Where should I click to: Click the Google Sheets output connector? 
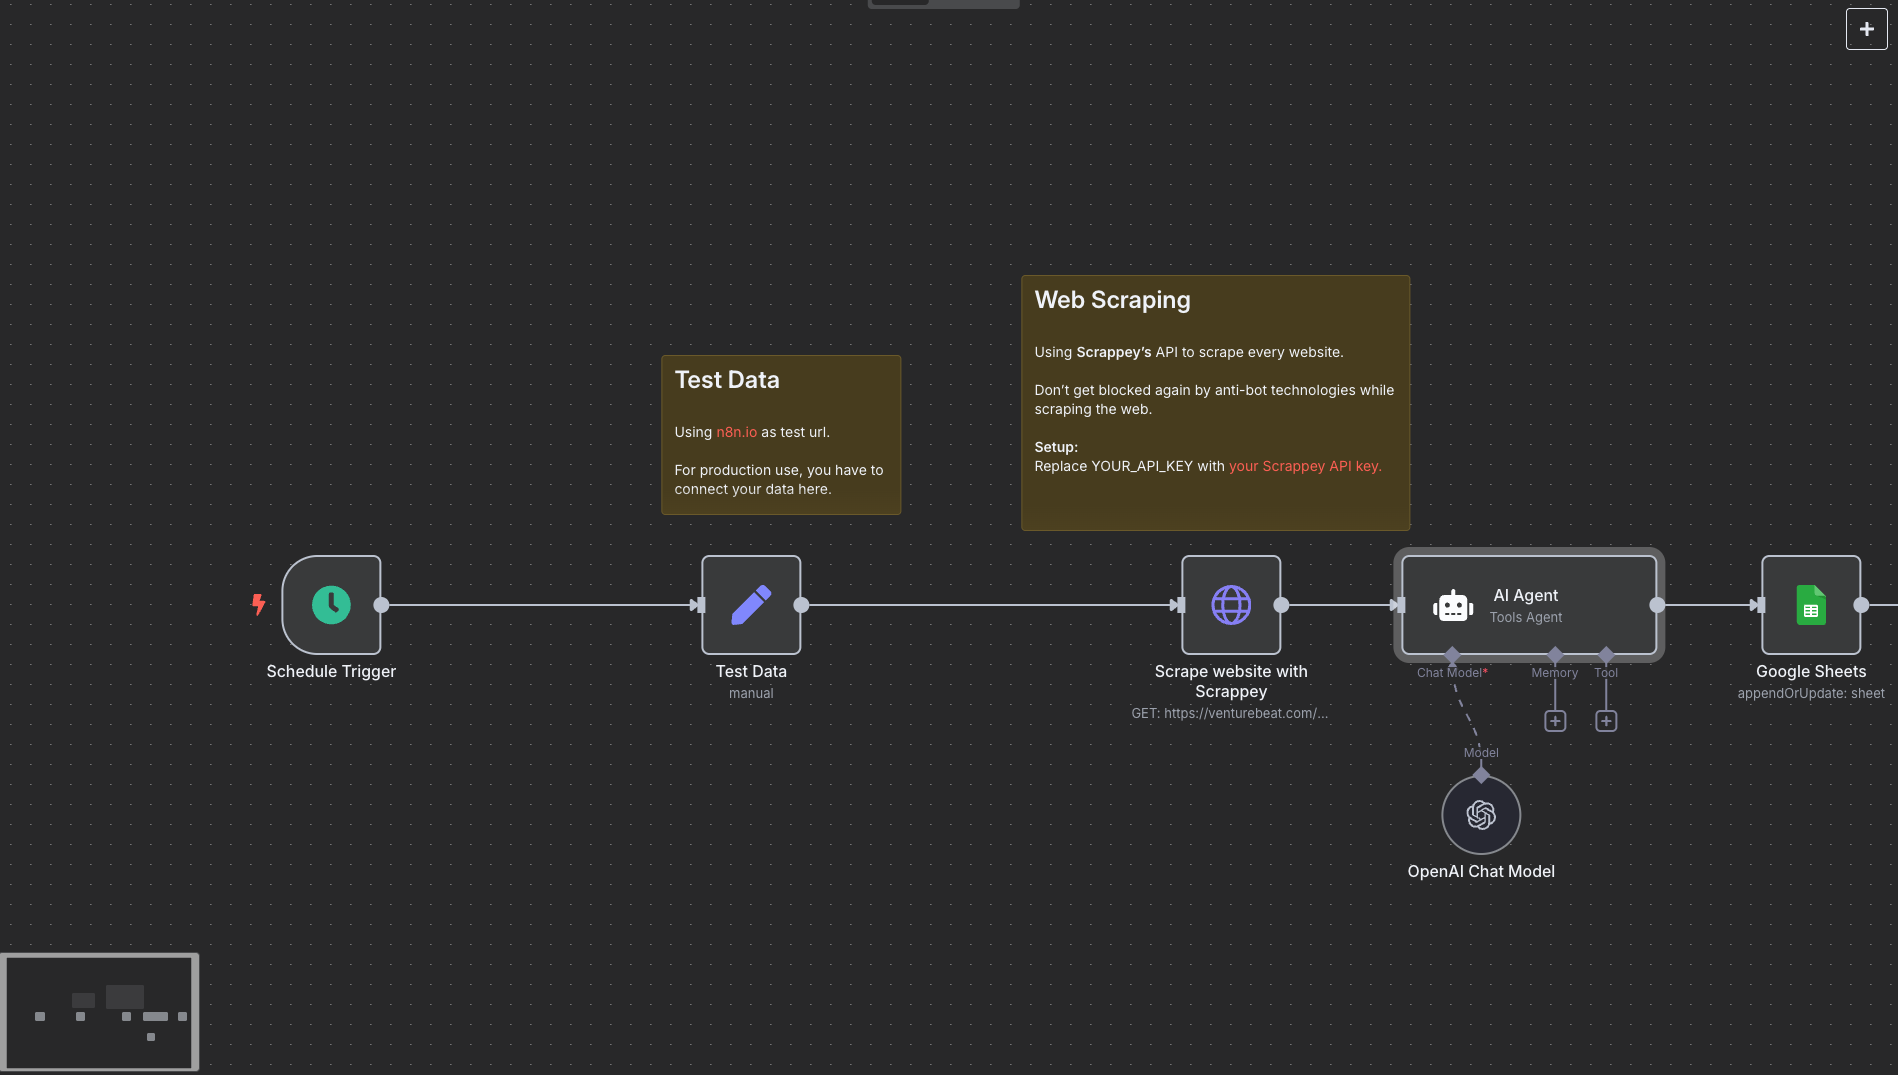point(1861,605)
